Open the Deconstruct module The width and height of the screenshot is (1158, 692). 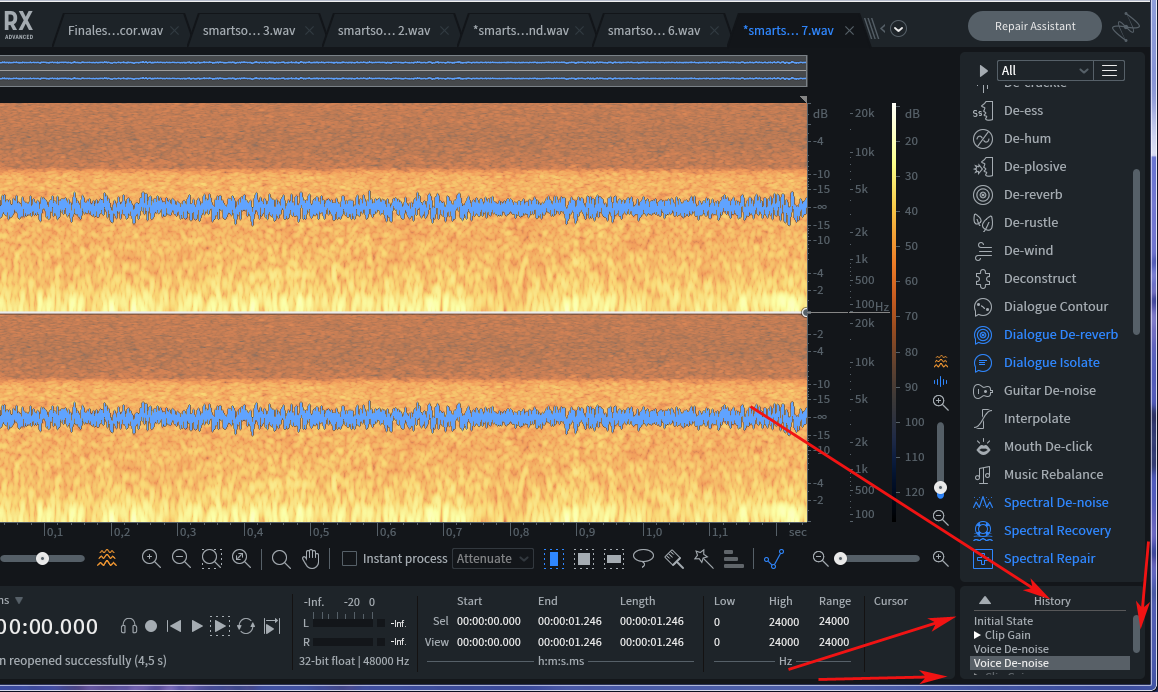(1039, 279)
